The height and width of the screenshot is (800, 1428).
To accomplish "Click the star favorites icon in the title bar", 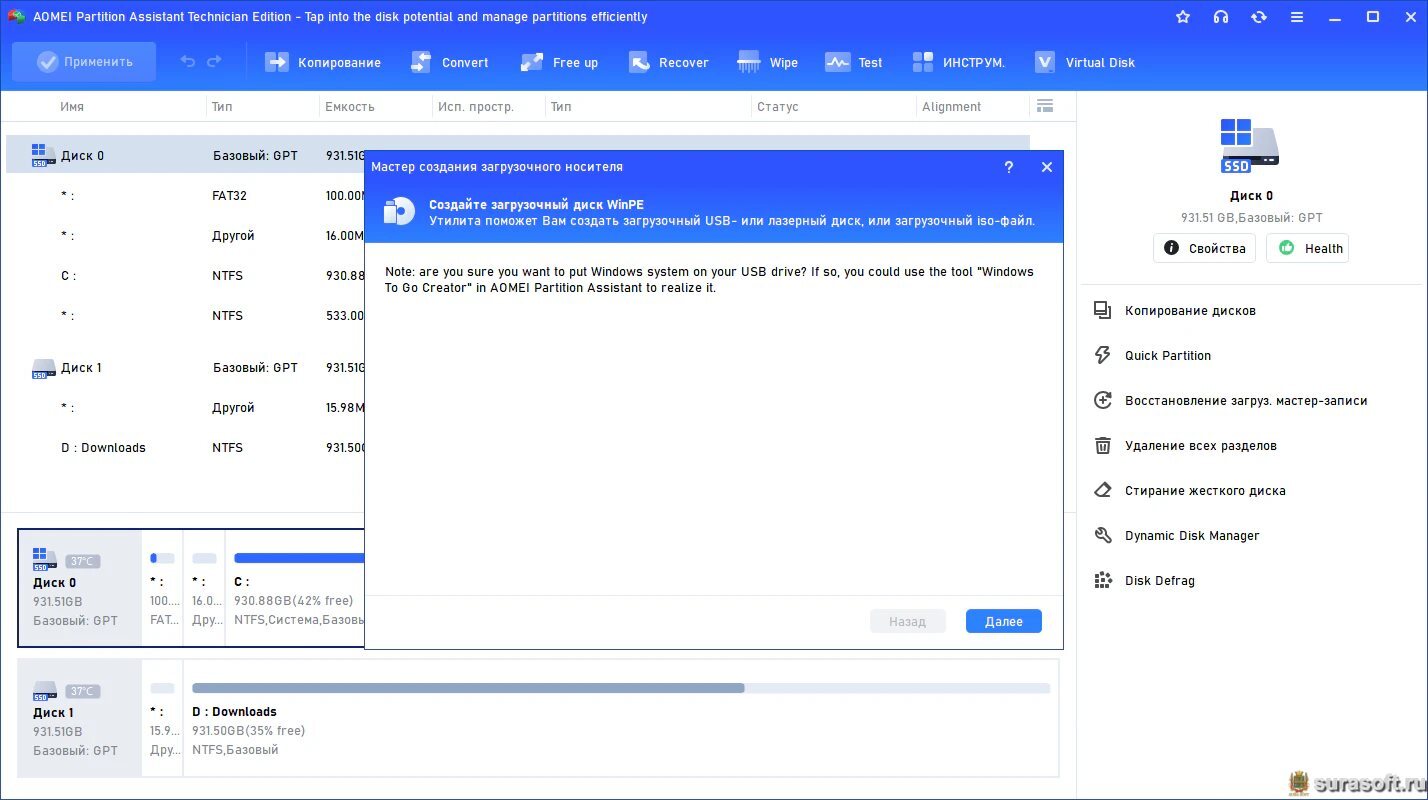I will click(x=1183, y=17).
